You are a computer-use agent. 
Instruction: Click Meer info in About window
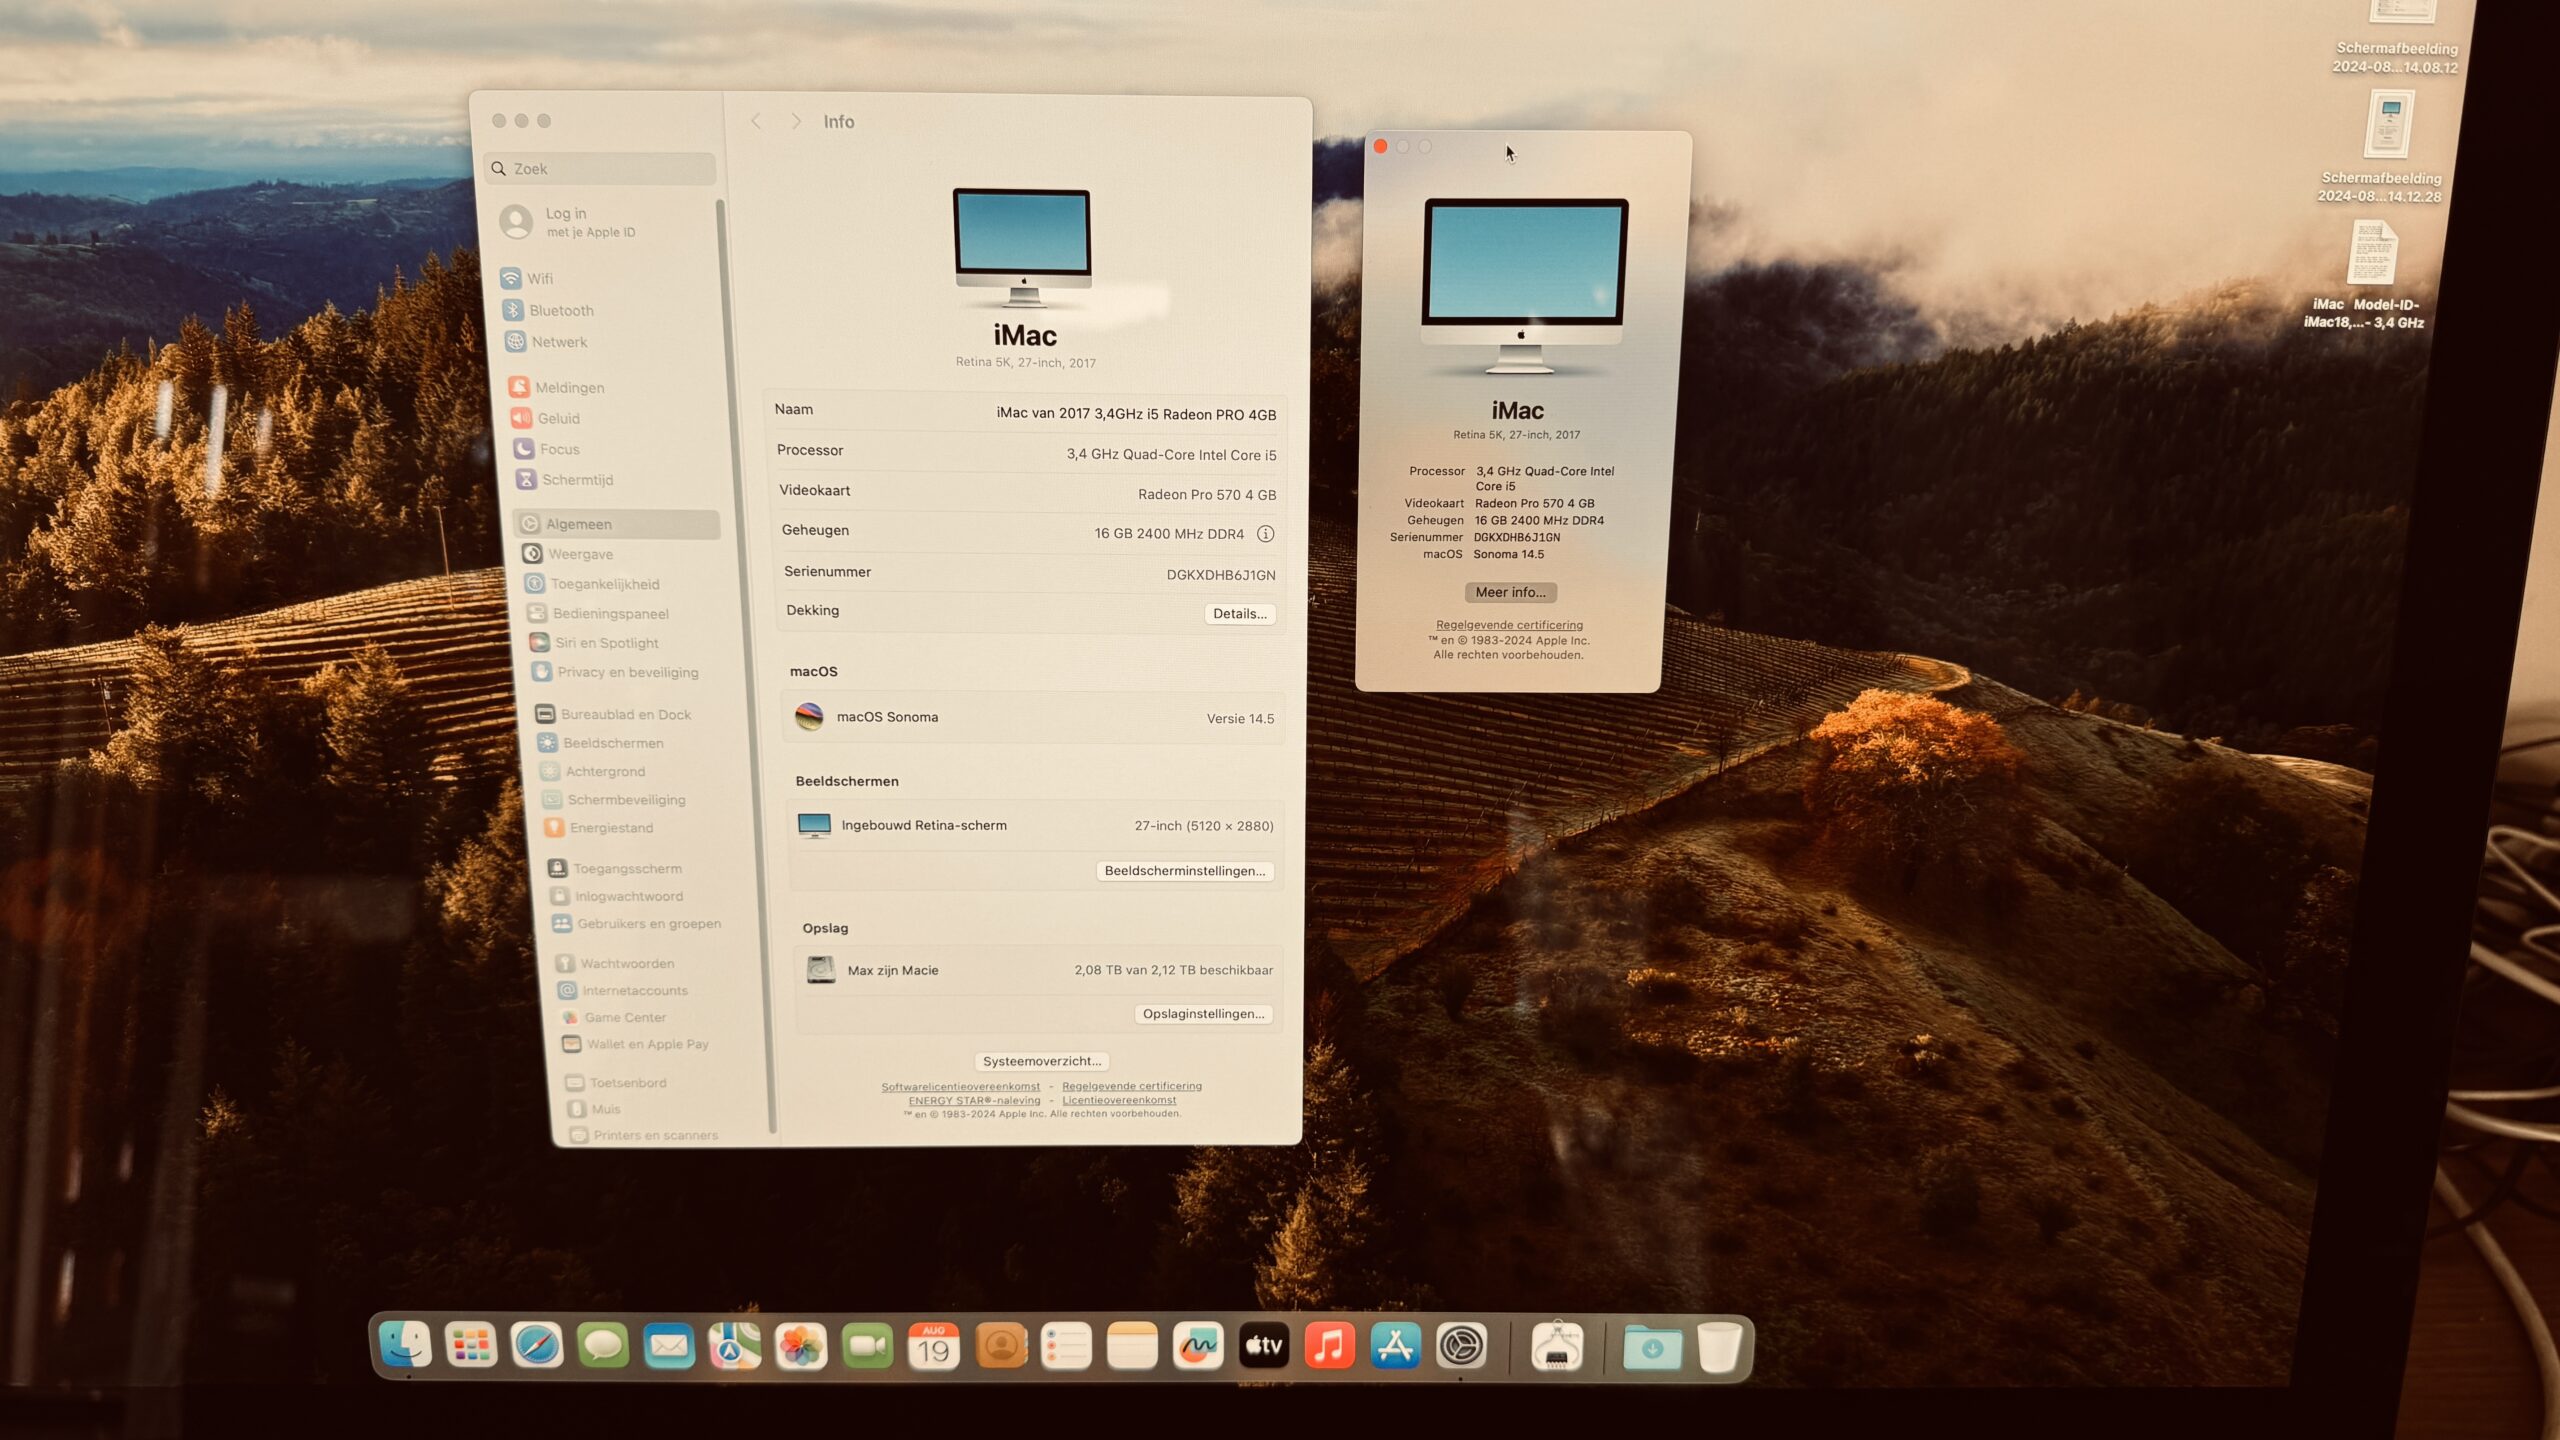pos(1510,592)
